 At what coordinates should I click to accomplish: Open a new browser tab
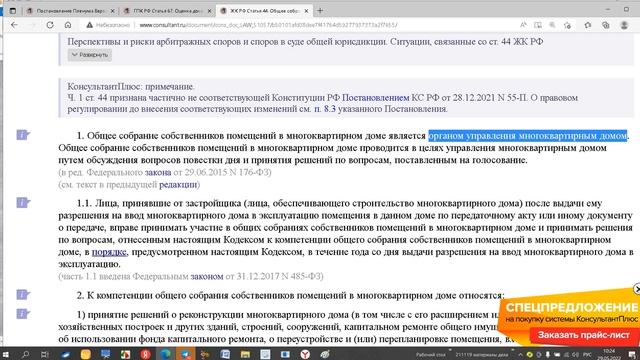click(320, 11)
